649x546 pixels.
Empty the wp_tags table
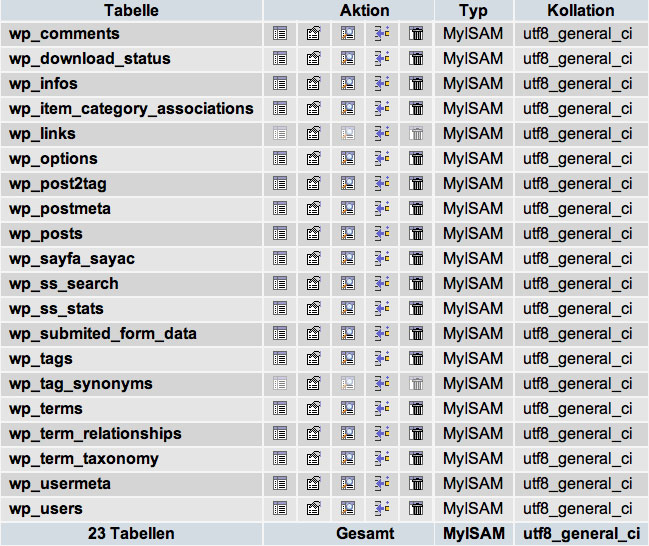point(416,358)
